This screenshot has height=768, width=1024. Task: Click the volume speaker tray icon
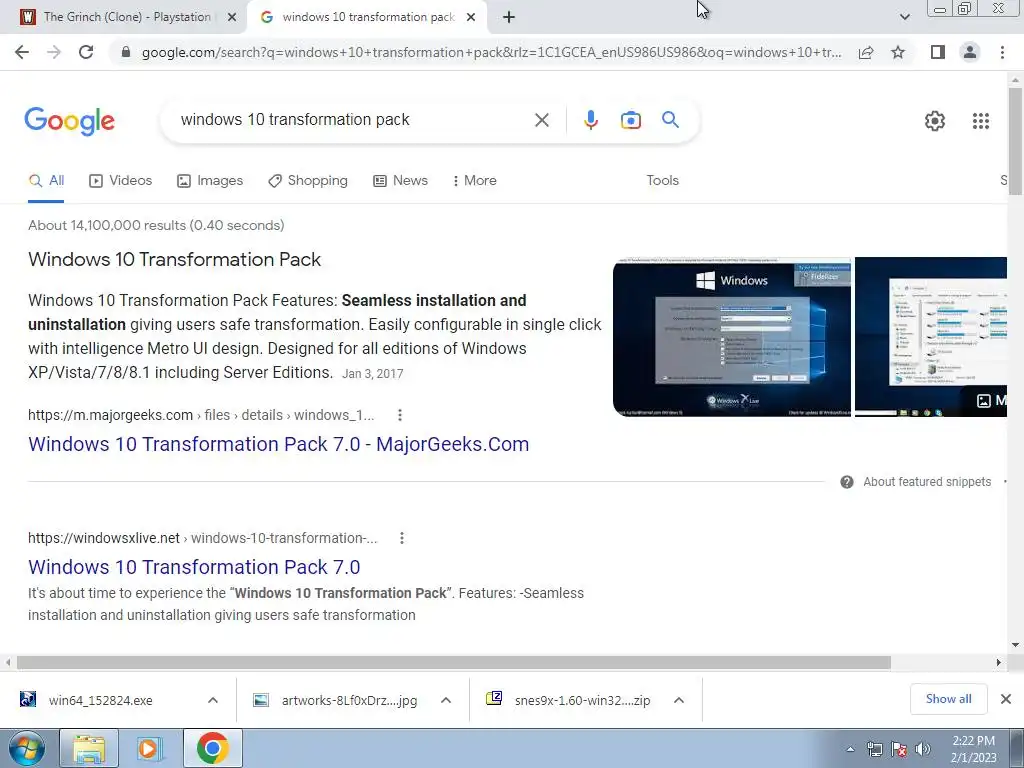click(923, 749)
